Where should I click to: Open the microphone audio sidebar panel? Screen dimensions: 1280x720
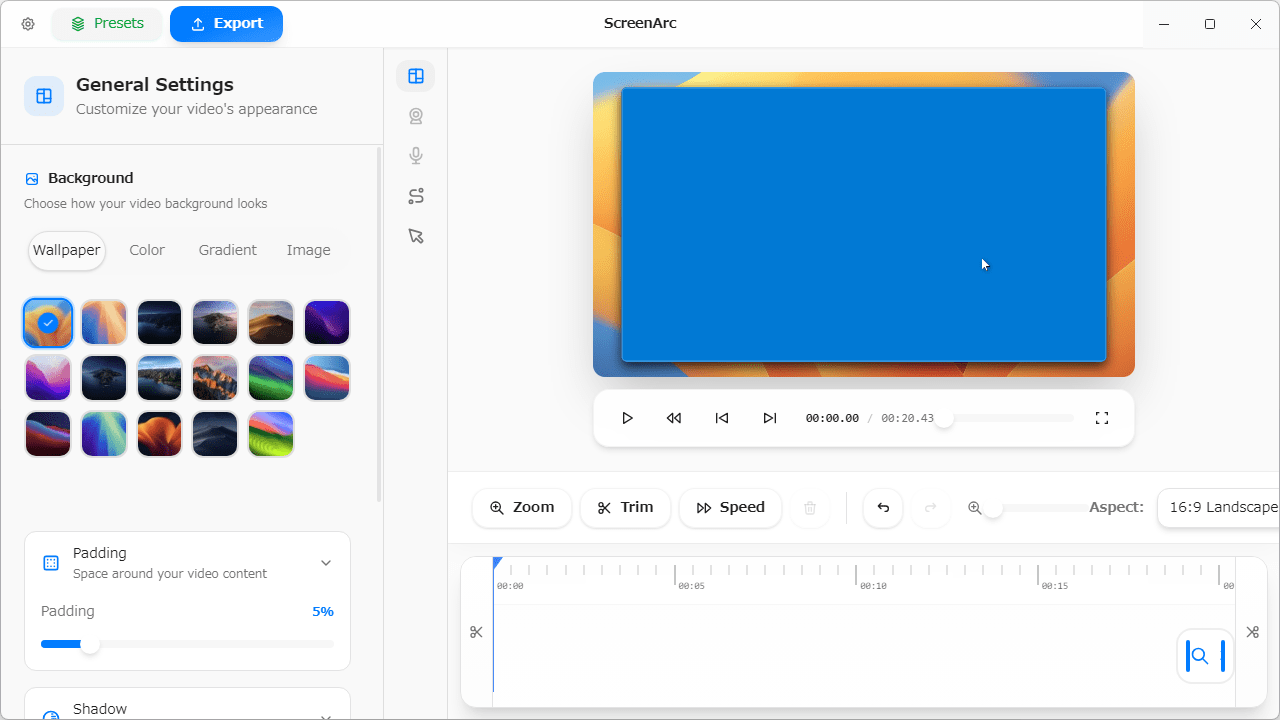point(416,156)
